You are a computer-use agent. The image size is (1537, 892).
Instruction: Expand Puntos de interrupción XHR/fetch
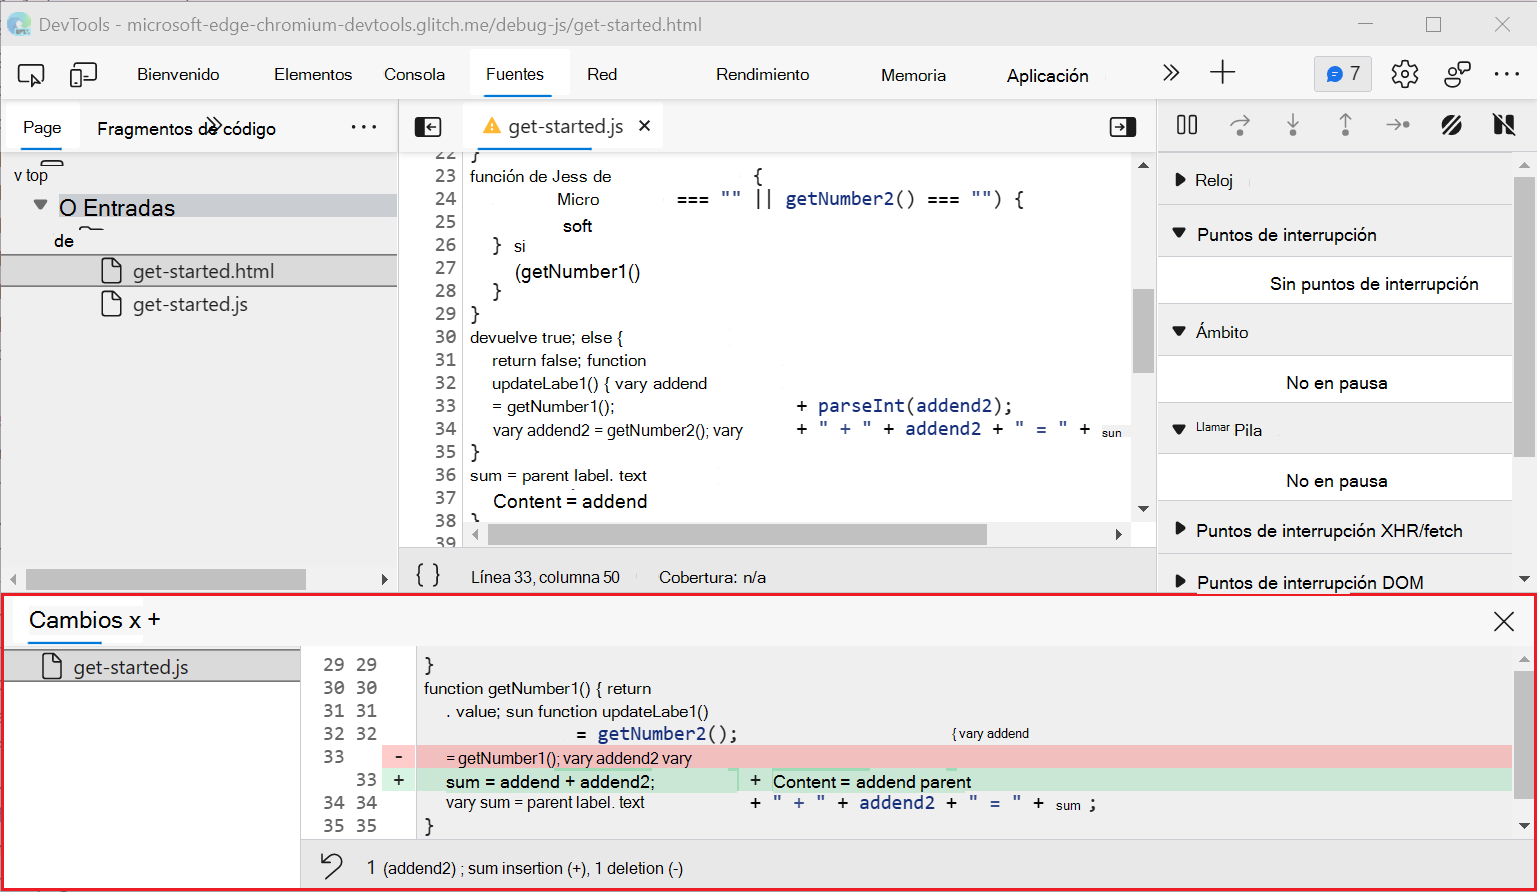pos(1329,530)
